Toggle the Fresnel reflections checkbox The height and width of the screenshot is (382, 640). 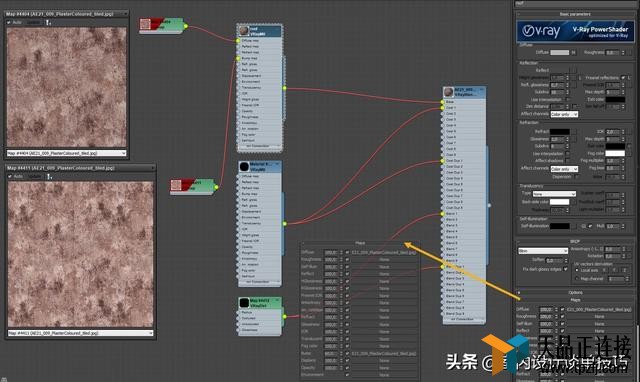click(623, 78)
